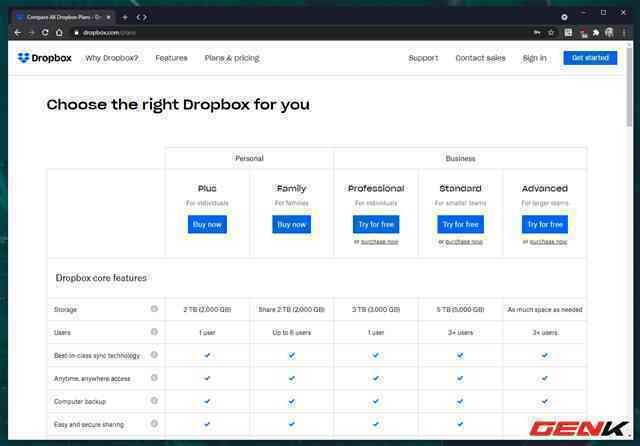
Task: Click the page vertical scrollbar thumb
Action: pos(629,86)
